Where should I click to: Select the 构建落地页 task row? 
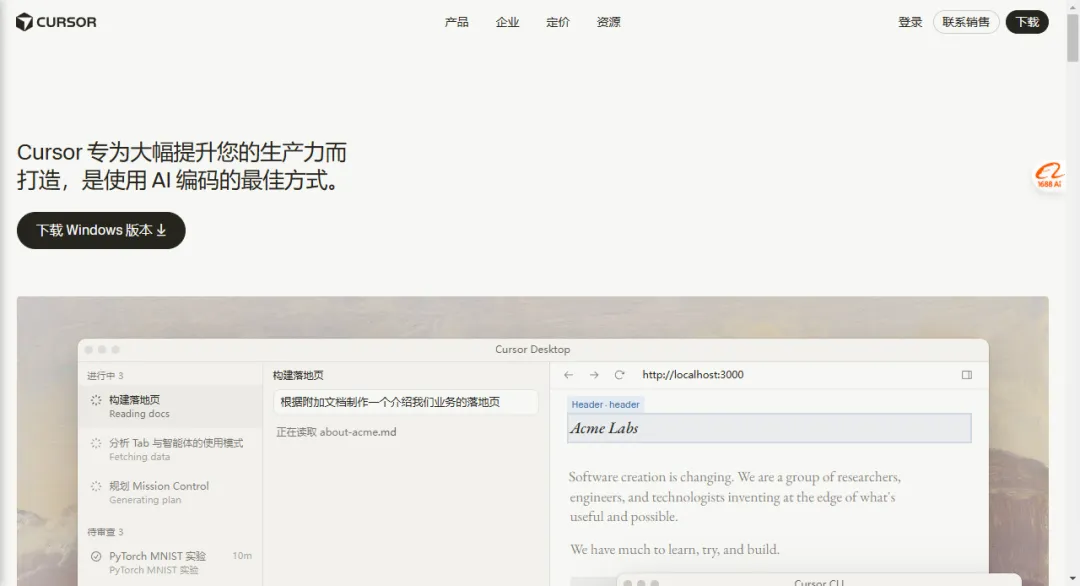coord(171,406)
